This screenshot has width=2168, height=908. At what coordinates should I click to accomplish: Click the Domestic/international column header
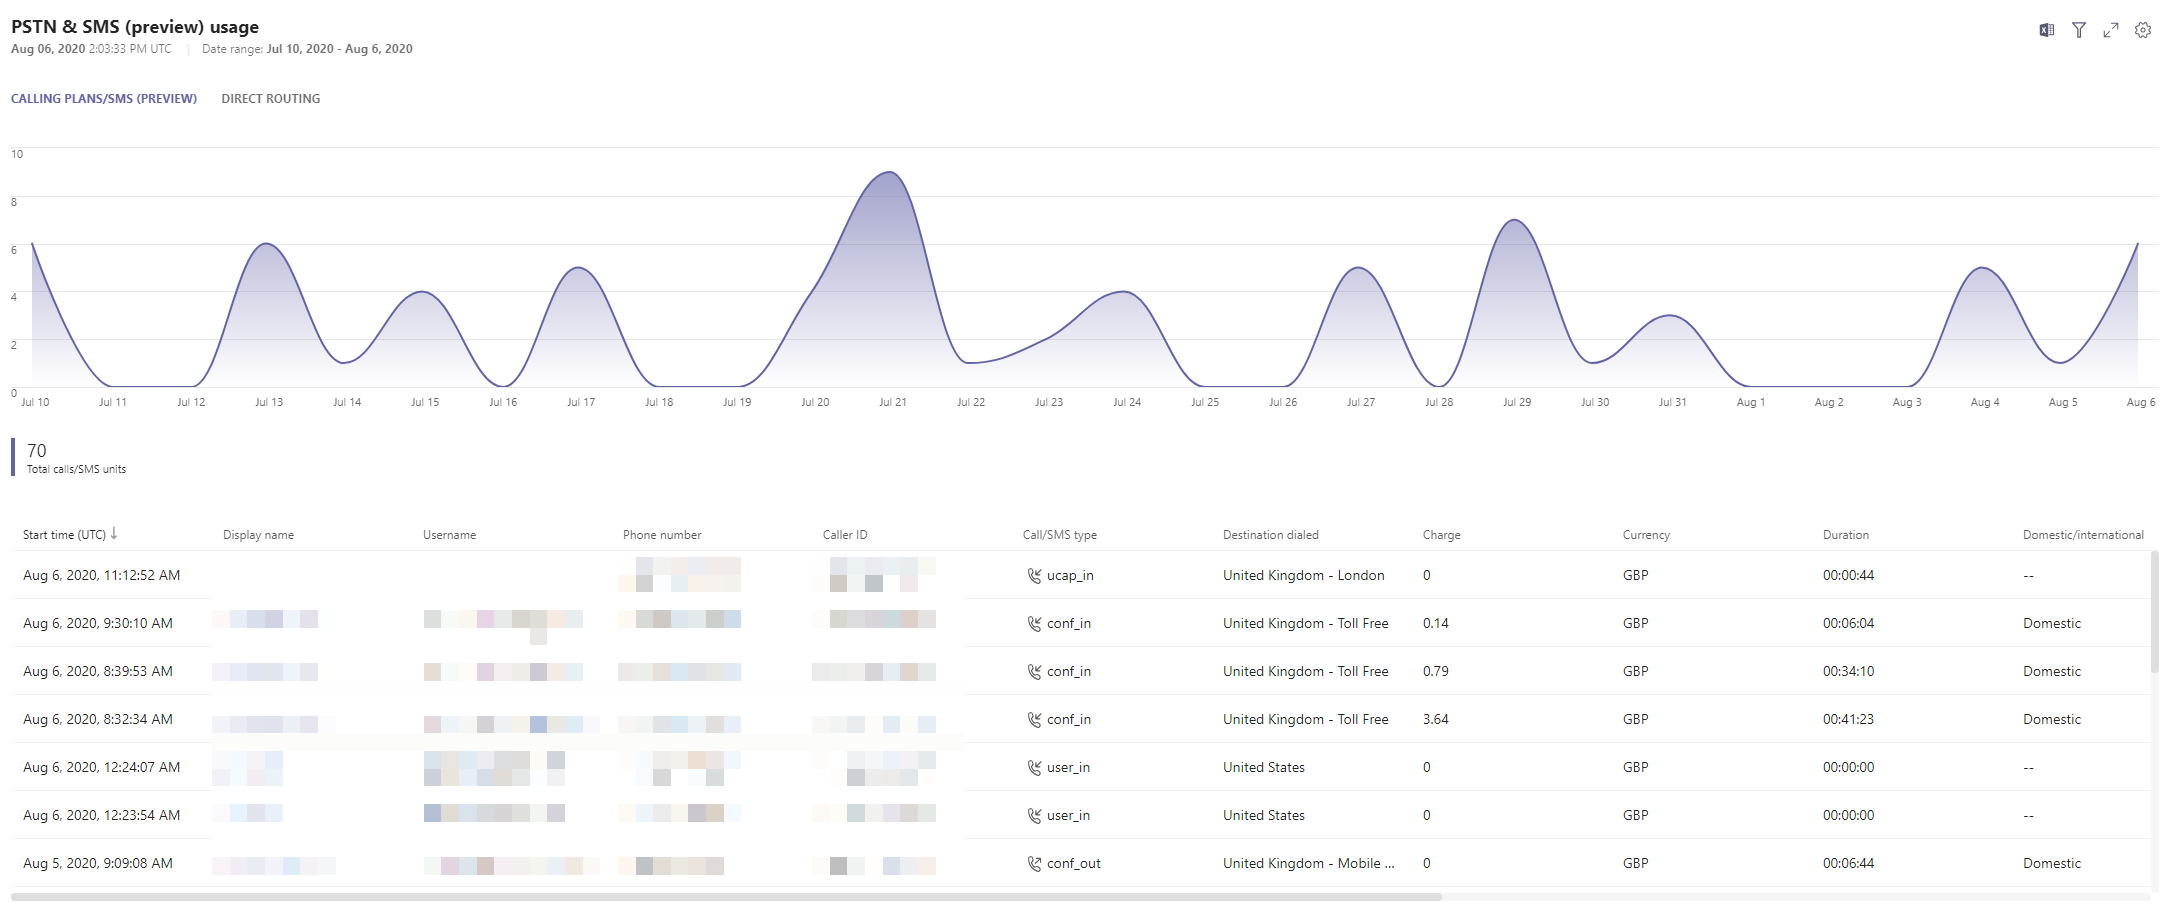[x=2082, y=535]
